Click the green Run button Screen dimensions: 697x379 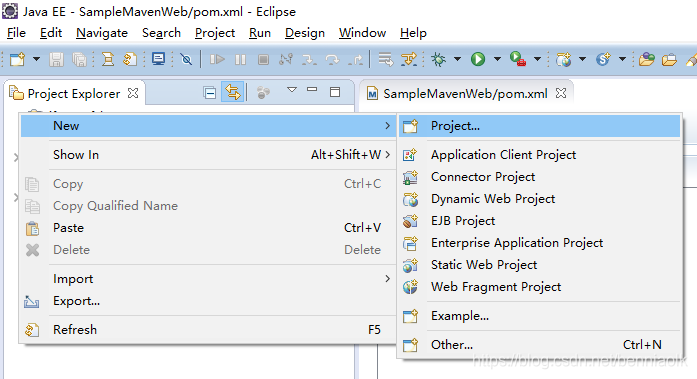[478, 59]
